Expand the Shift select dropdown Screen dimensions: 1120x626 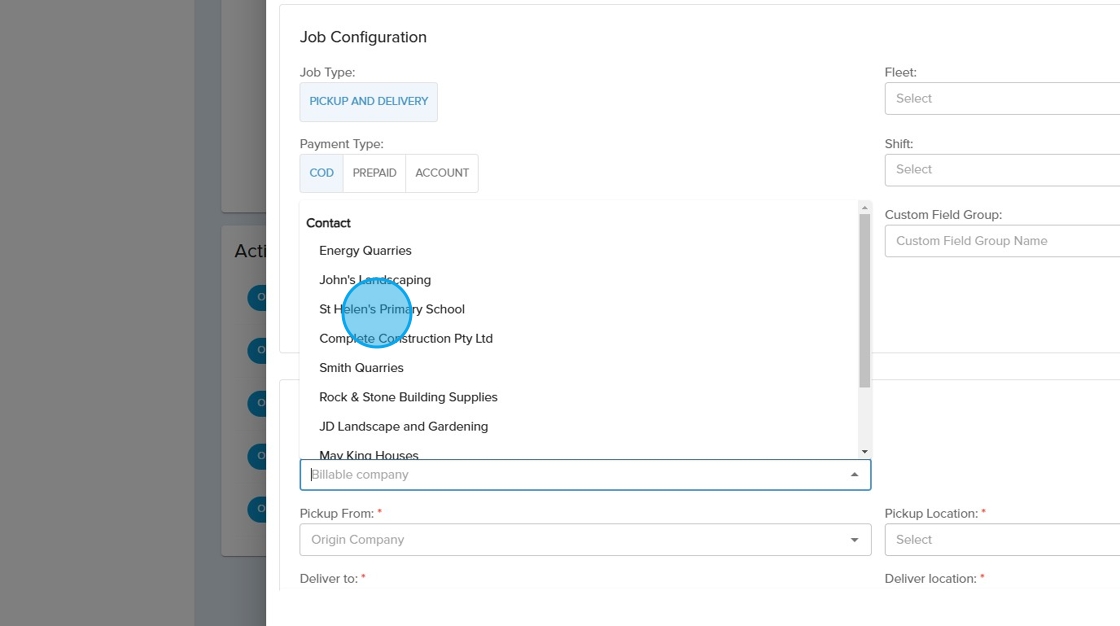click(1000, 170)
